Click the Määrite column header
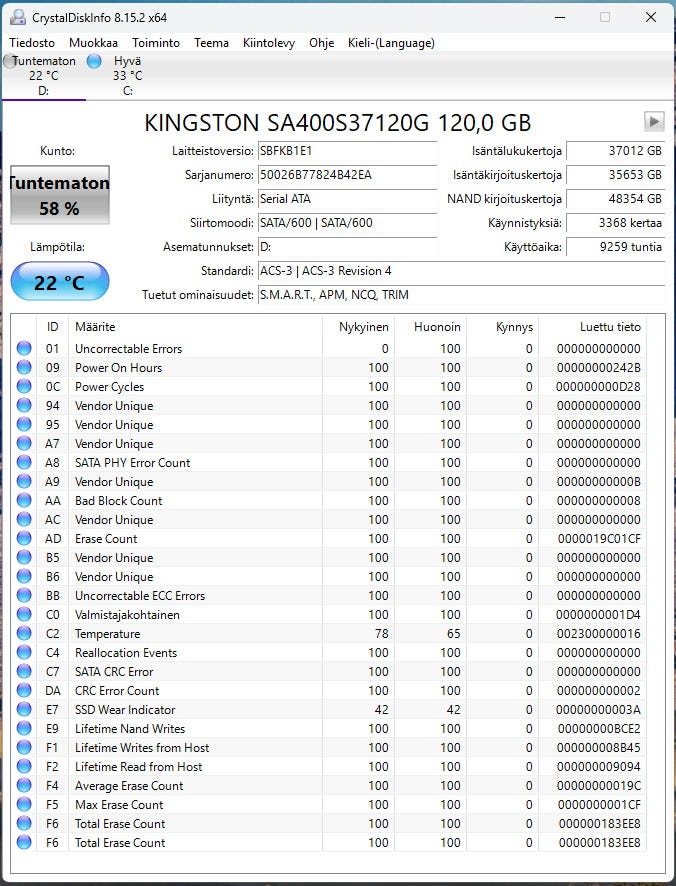The width and height of the screenshot is (676, 886). [x=195, y=327]
